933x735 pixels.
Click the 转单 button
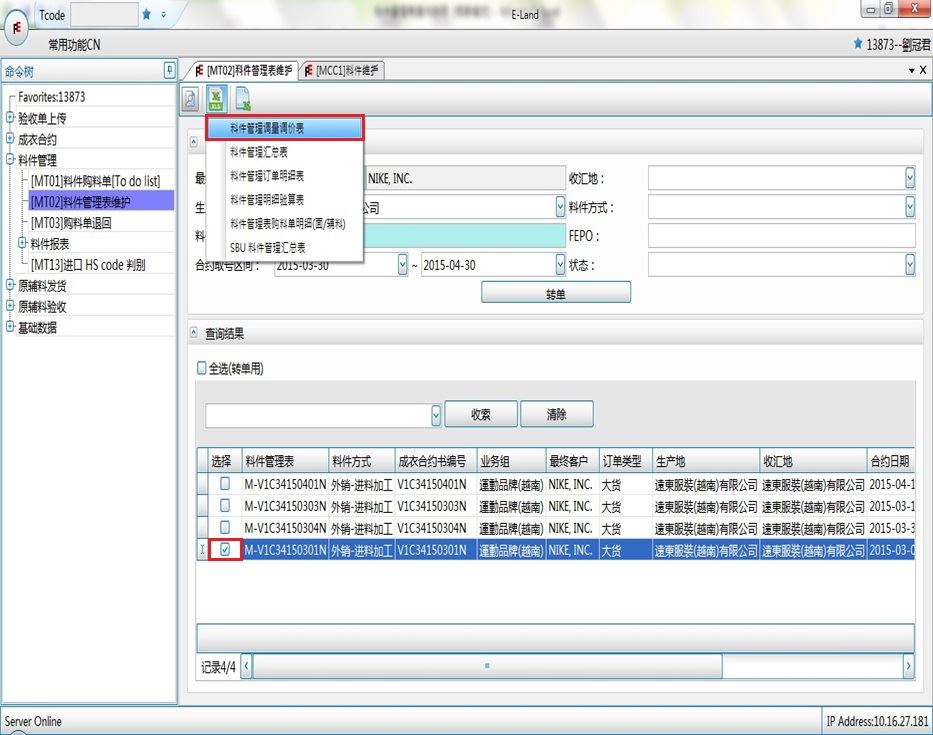tap(556, 293)
